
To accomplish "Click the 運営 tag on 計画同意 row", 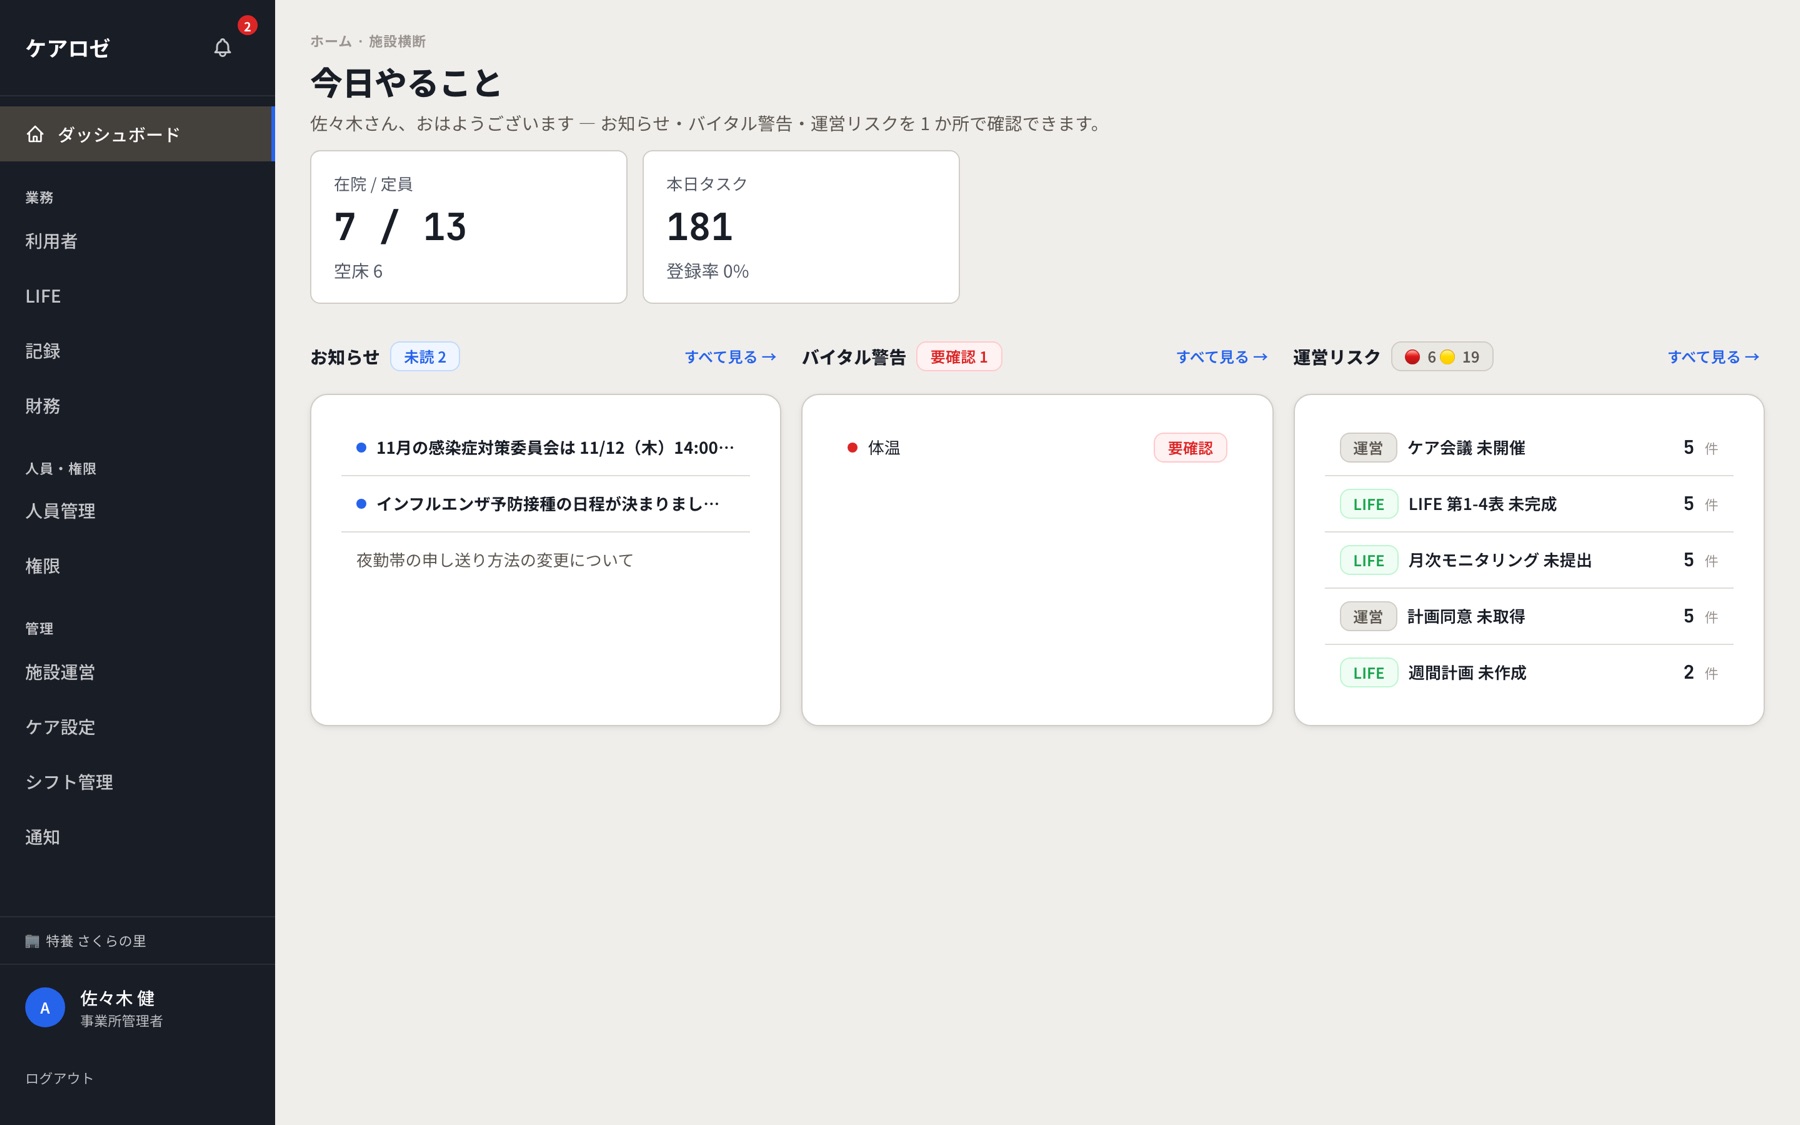I will click(x=1368, y=617).
